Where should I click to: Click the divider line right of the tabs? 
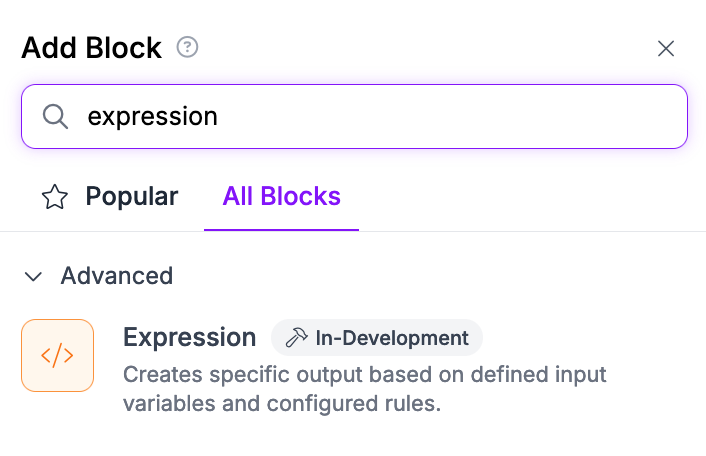click(x=530, y=231)
